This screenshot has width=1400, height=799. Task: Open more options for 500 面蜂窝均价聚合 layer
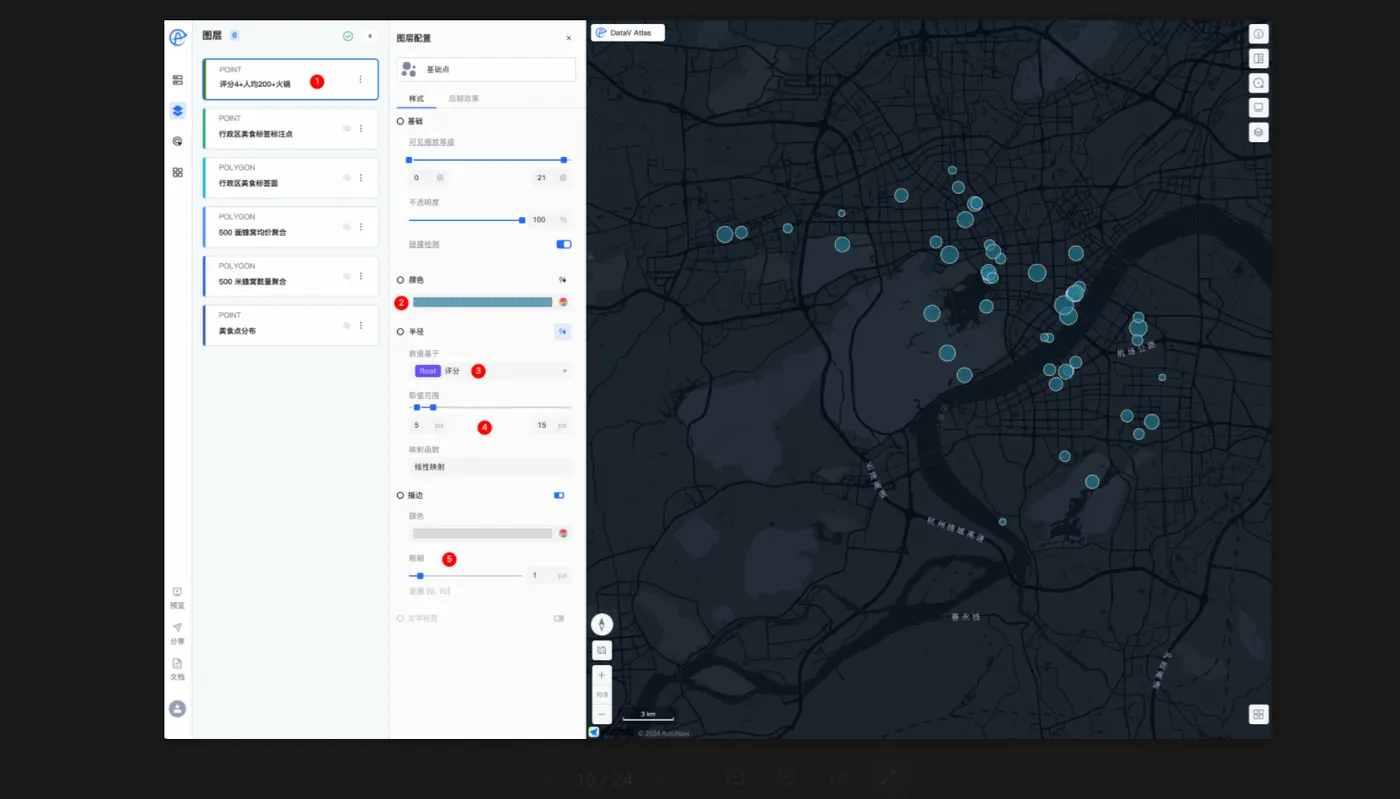pos(361,227)
